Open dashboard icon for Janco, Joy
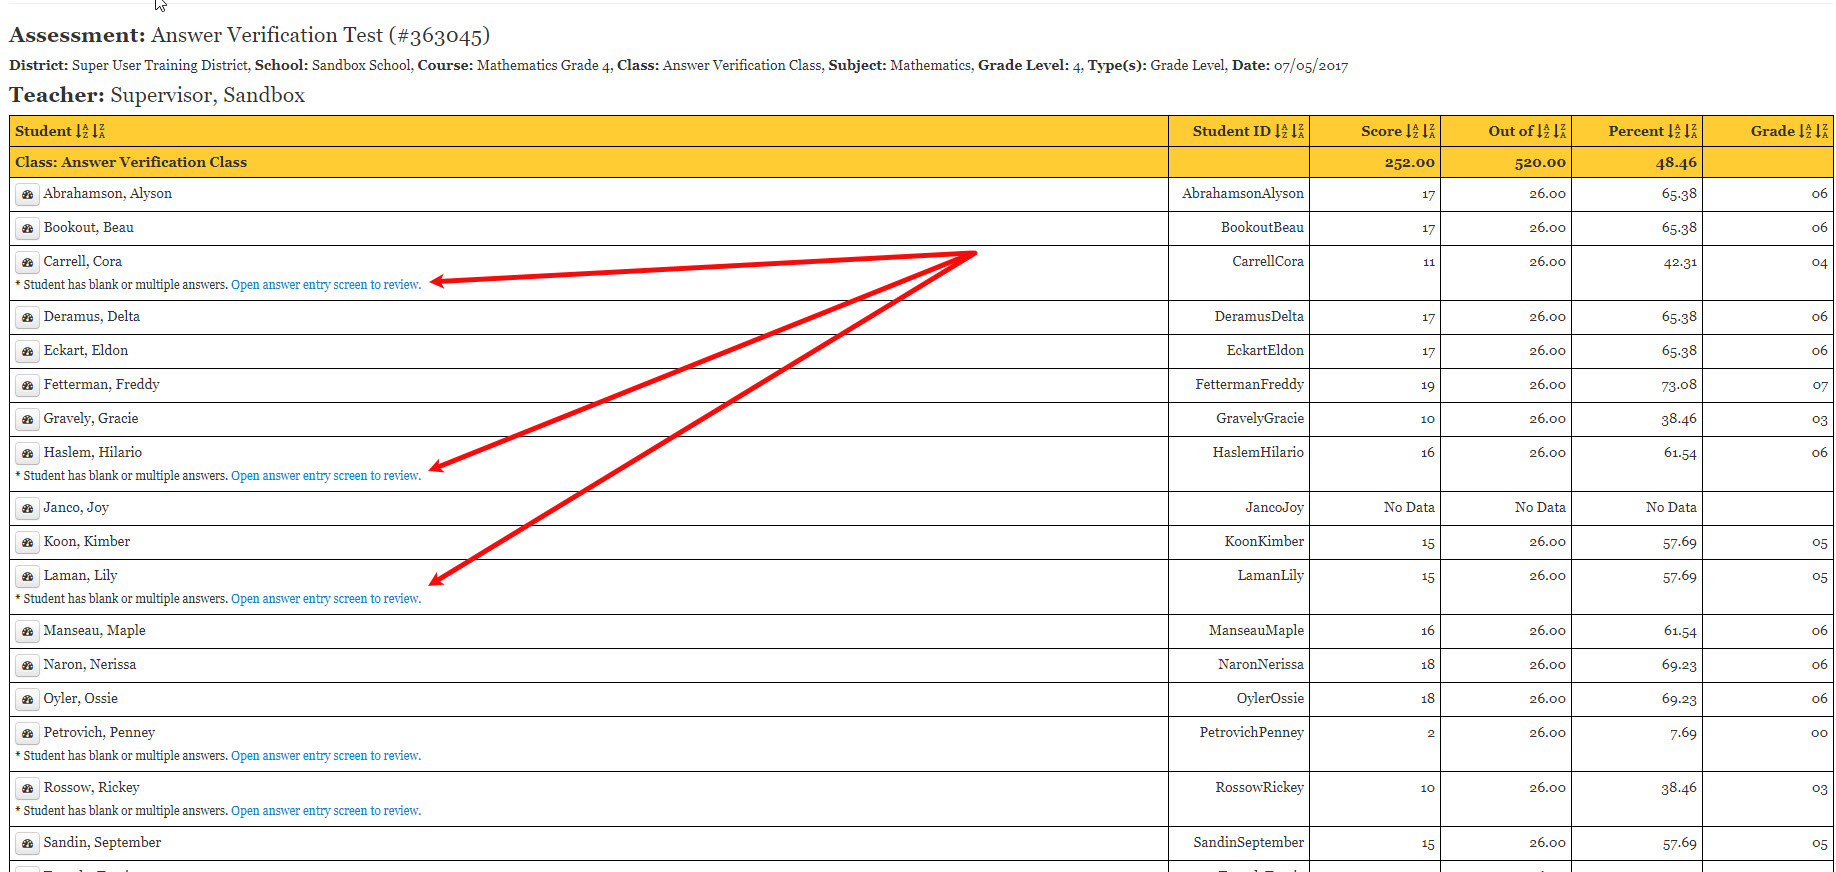This screenshot has height=872, width=1836. coord(28,508)
